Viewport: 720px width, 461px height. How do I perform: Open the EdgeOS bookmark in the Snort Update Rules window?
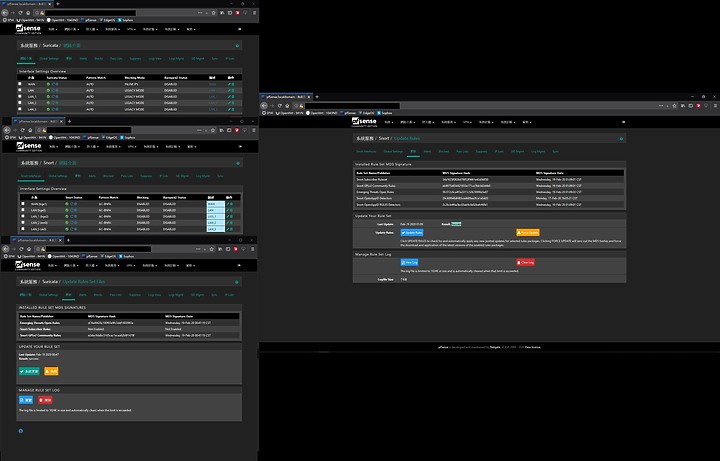[x=366, y=113]
